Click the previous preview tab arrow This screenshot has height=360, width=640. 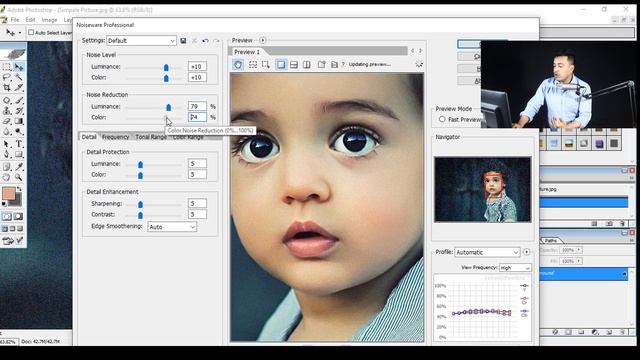(412, 51)
